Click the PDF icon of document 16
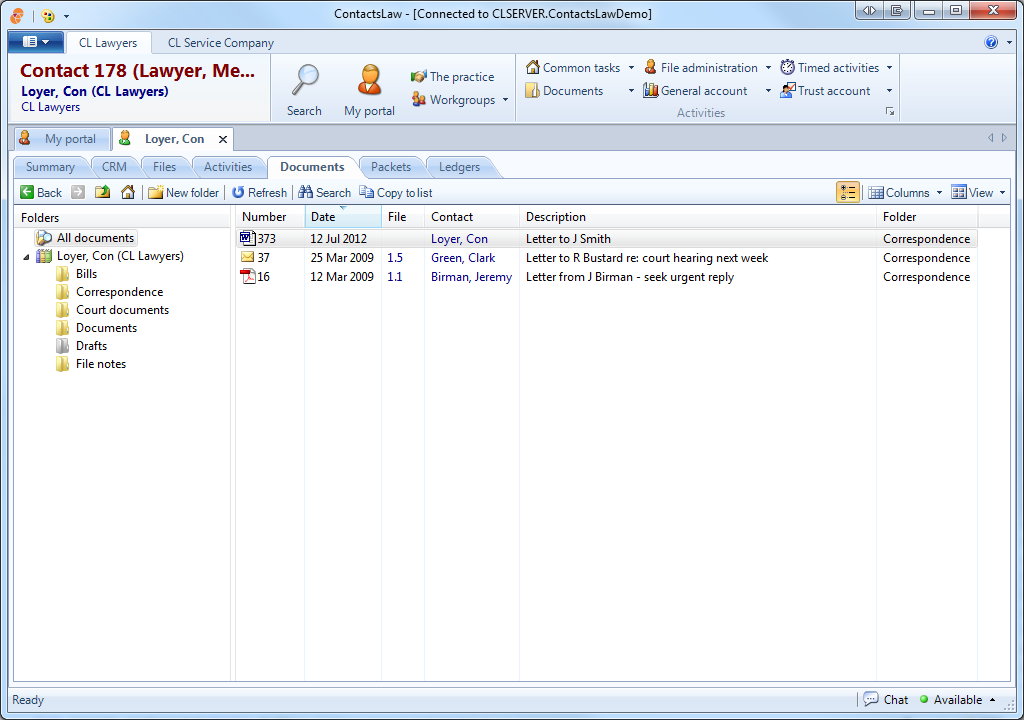The width and height of the screenshot is (1024, 720). 248,276
